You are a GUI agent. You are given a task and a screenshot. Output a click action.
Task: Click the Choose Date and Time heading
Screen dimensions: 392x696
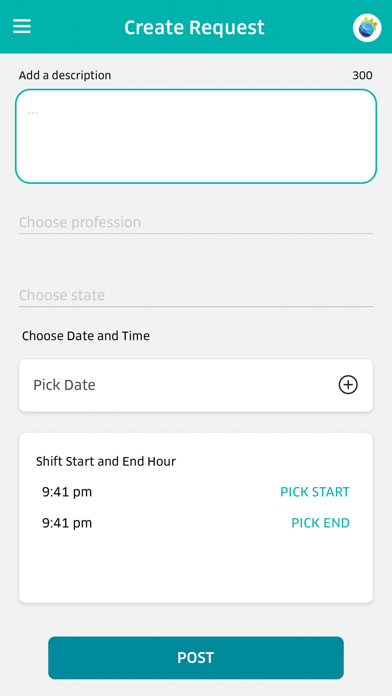click(86, 336)
